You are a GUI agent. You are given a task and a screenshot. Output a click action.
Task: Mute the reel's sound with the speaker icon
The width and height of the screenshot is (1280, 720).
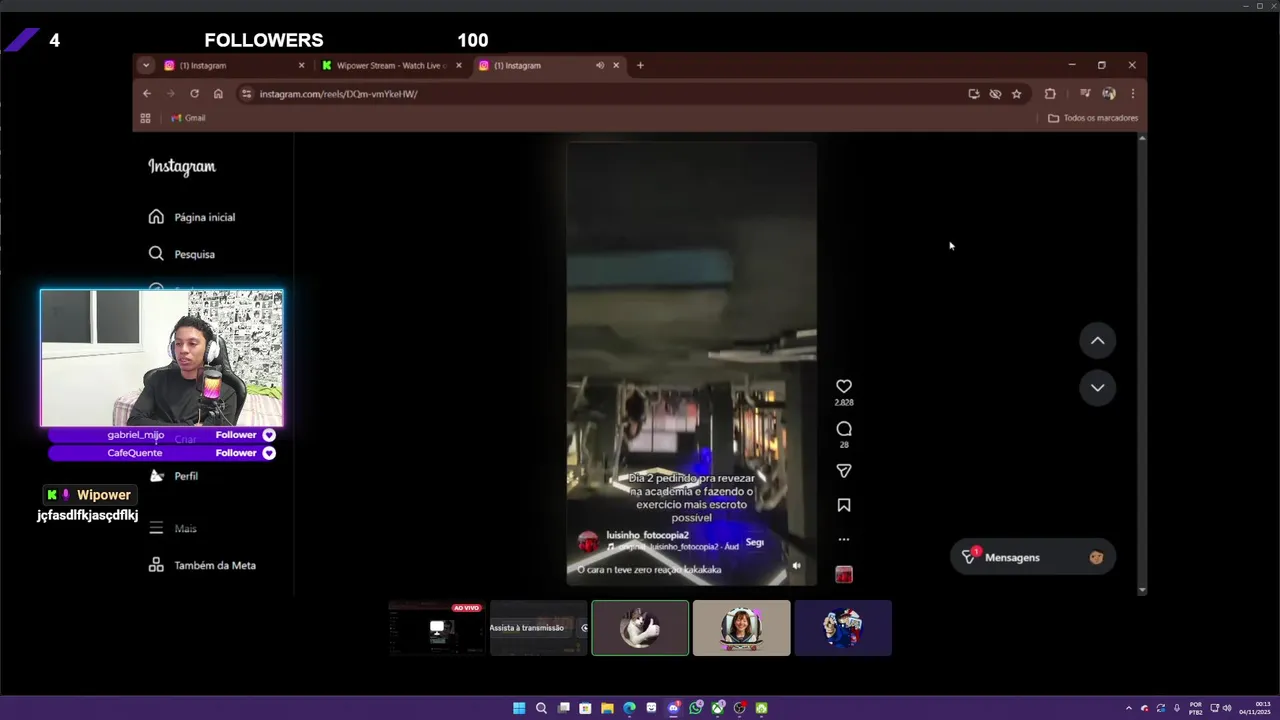coord(797,566)
